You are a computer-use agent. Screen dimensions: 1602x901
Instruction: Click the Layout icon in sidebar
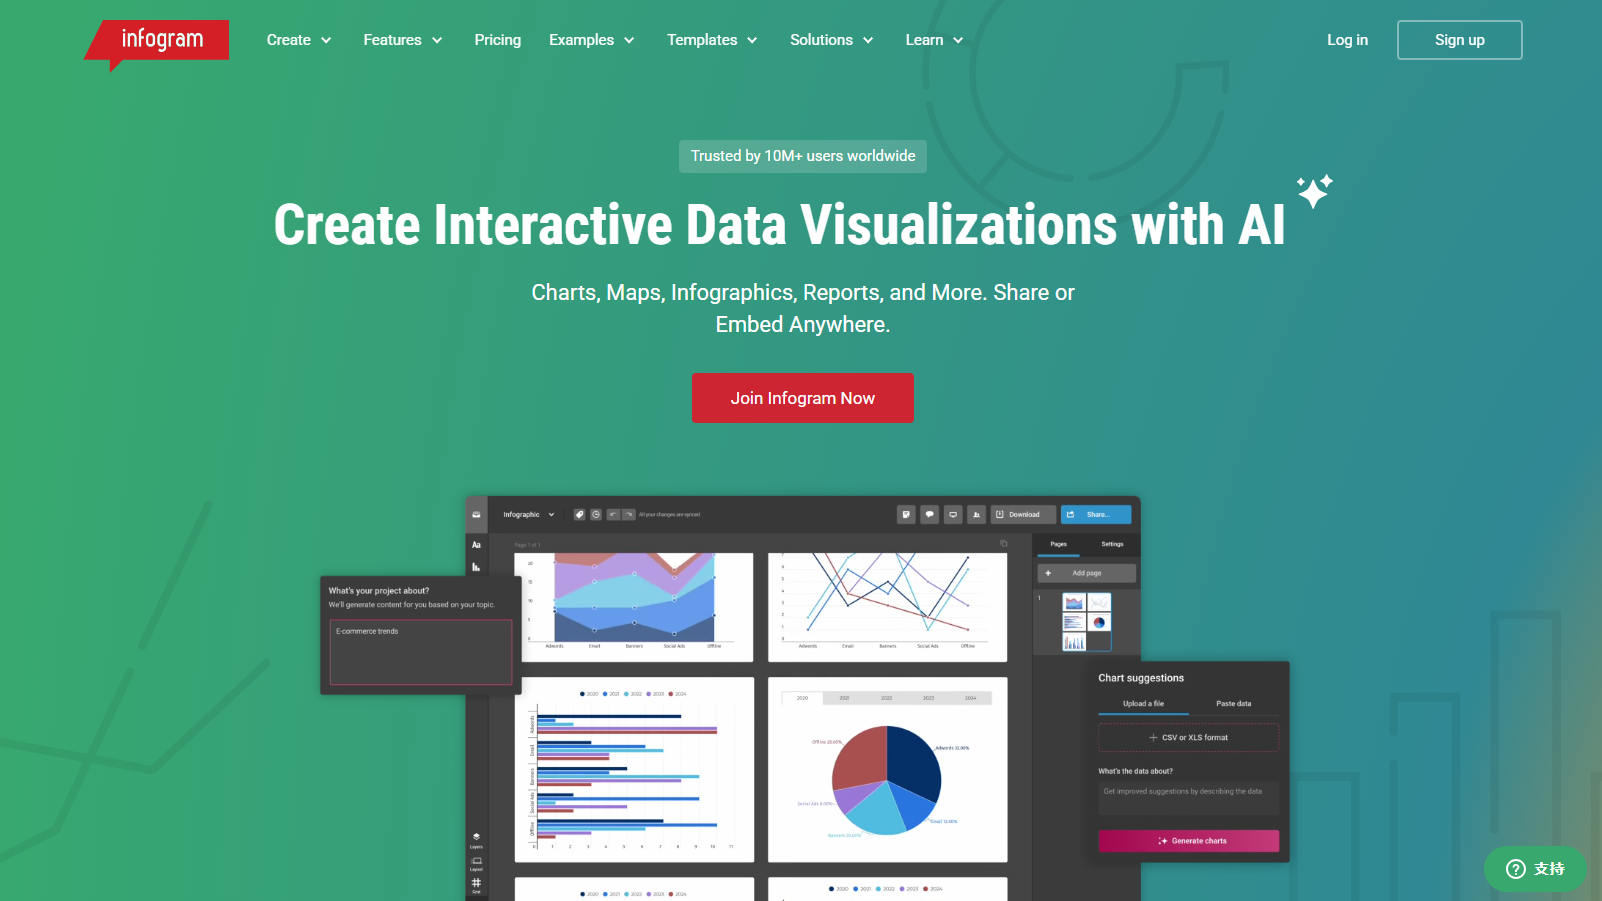click(477, 863)
